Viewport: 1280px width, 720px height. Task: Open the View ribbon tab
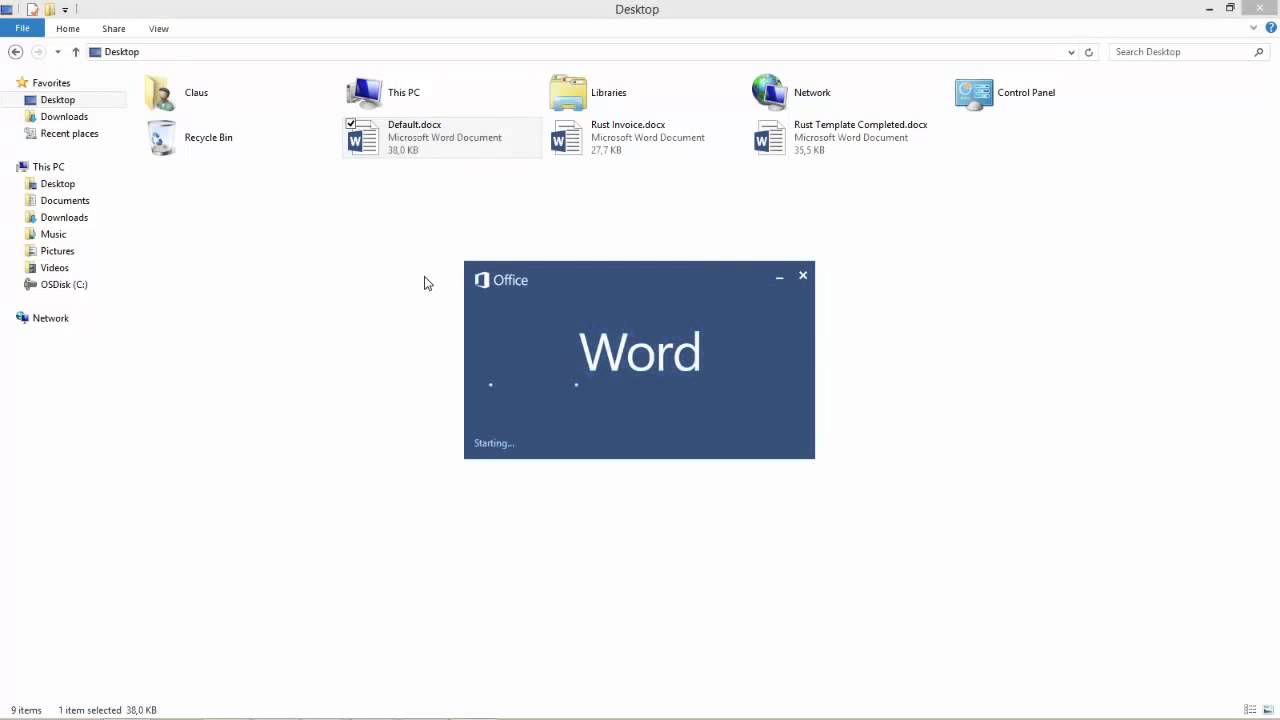point(158,29)
